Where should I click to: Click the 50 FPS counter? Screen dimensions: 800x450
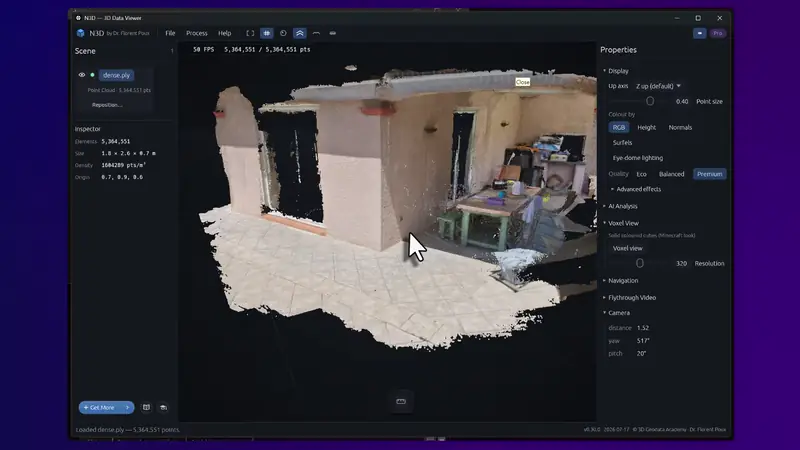coord(204,49)
